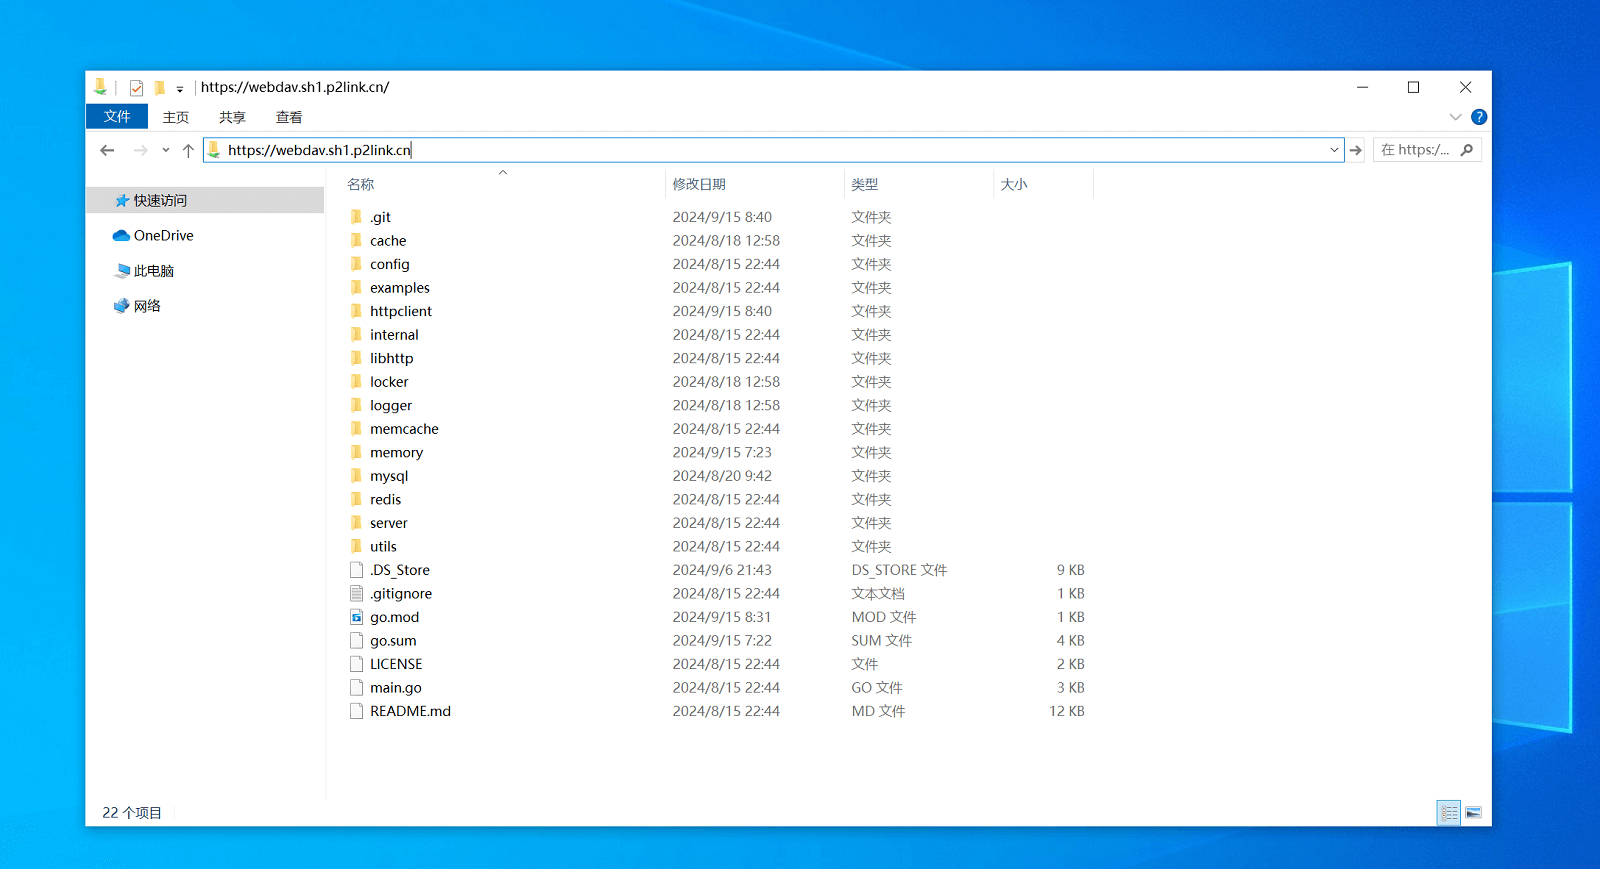
Task: Select the cache folder icon
Action: pos(356,241)
